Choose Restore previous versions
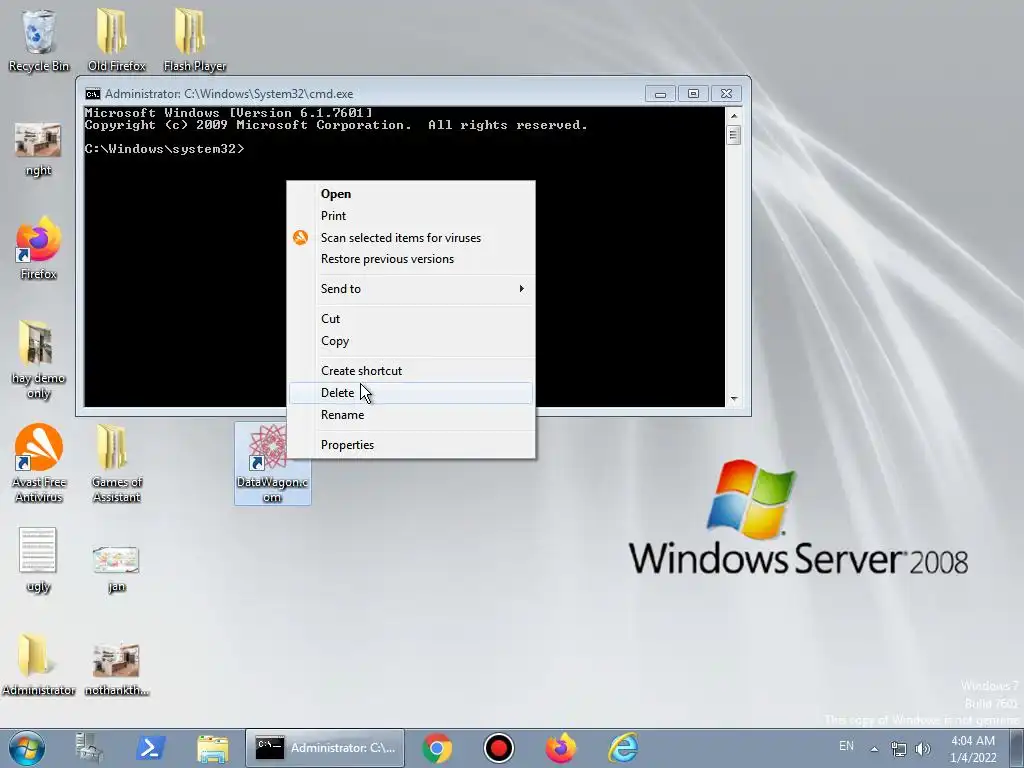 pos(411,259)
